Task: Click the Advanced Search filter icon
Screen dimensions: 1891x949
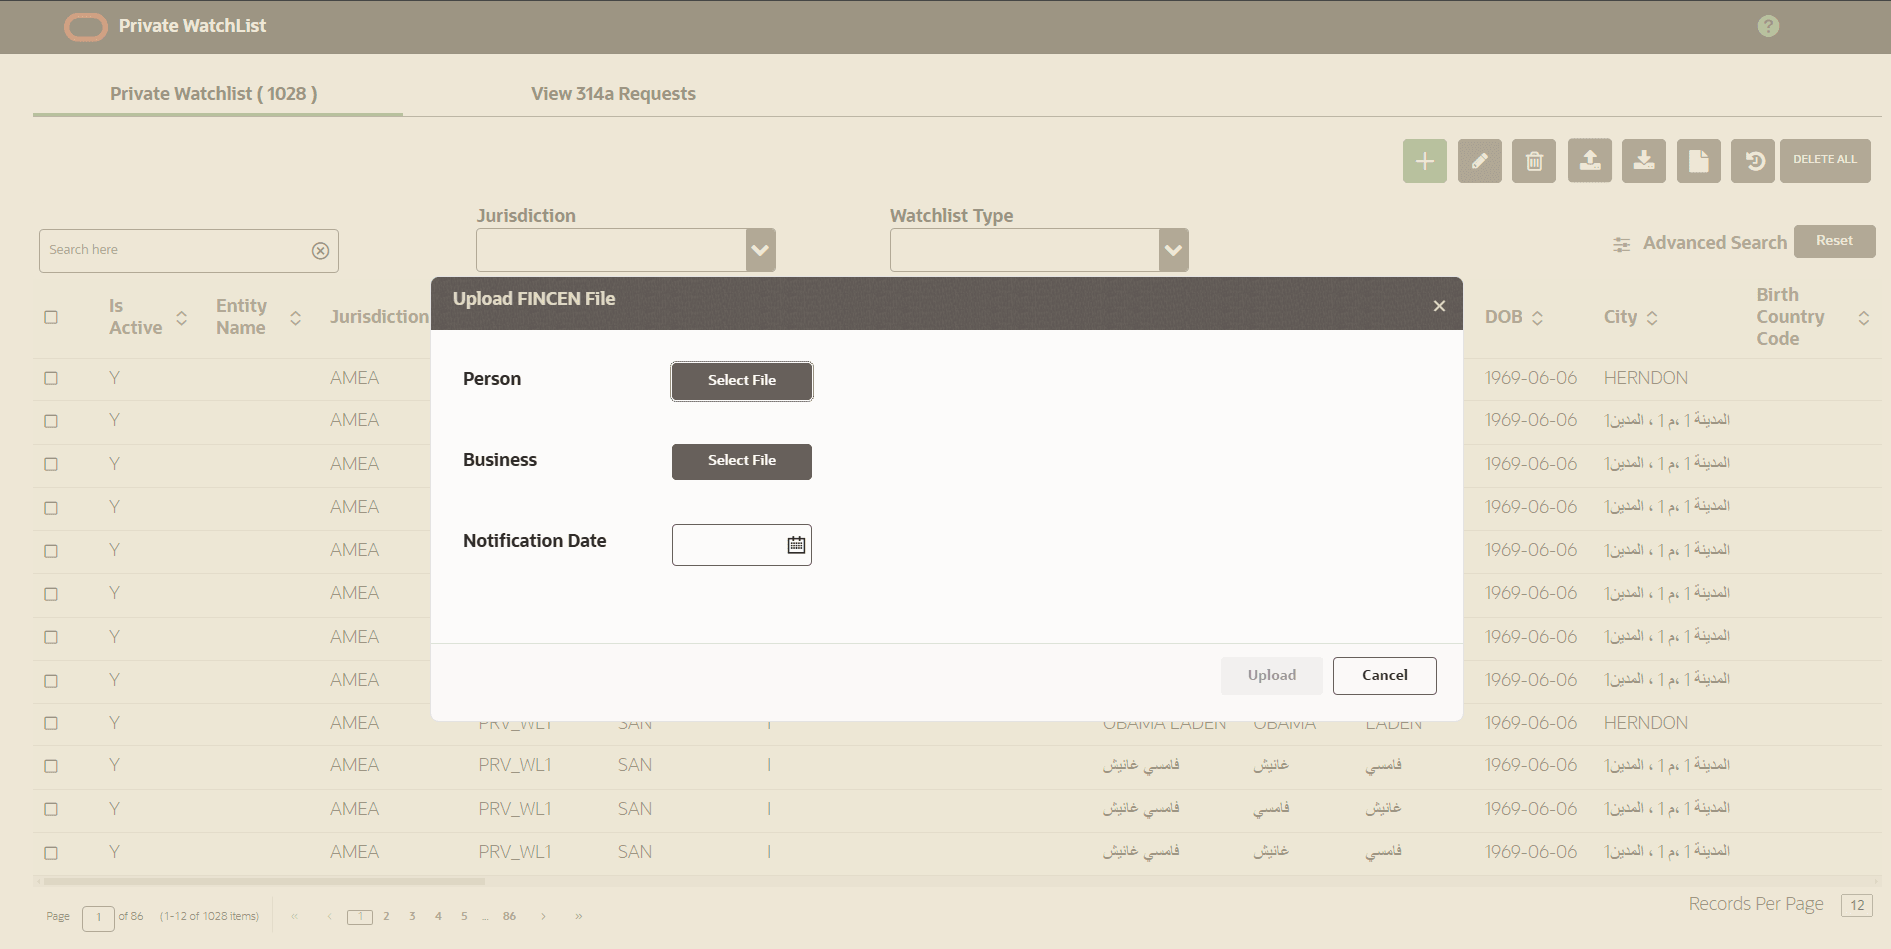Action: click(1621, 244)
